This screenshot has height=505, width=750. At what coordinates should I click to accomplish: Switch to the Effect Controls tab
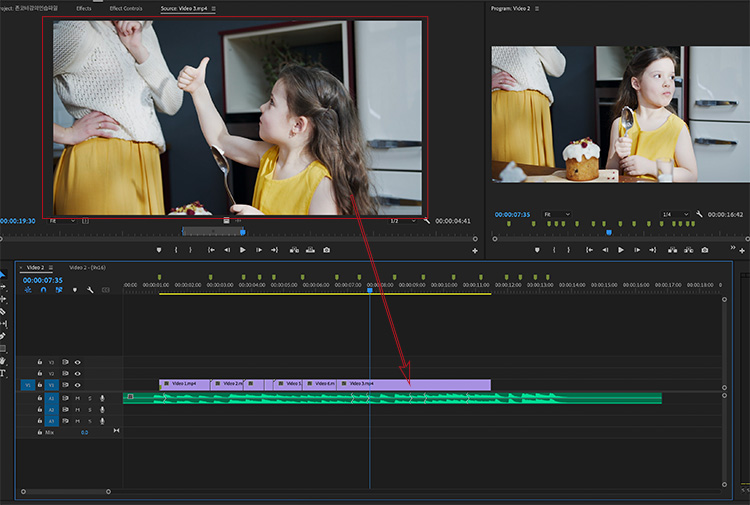pyautogui.click(x=126, y=9)
